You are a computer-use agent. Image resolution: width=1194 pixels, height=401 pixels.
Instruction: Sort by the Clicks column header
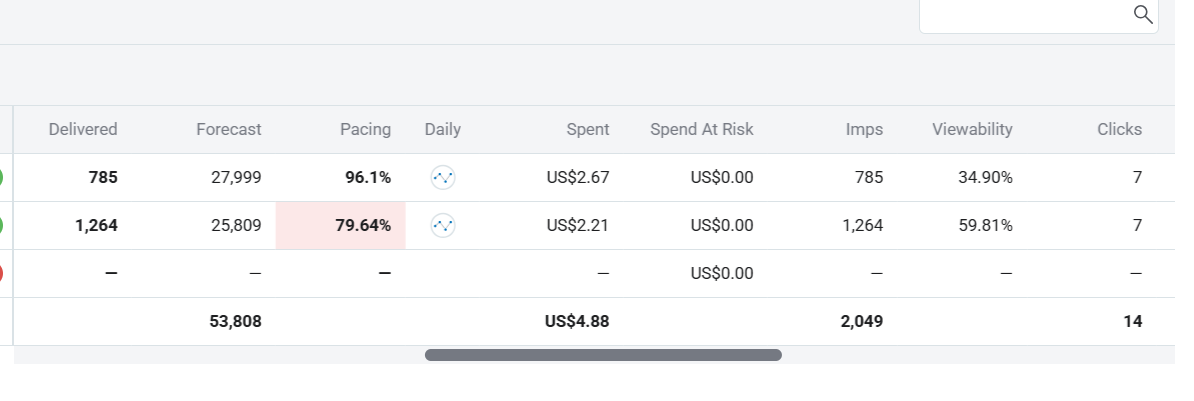[1119, 129]
